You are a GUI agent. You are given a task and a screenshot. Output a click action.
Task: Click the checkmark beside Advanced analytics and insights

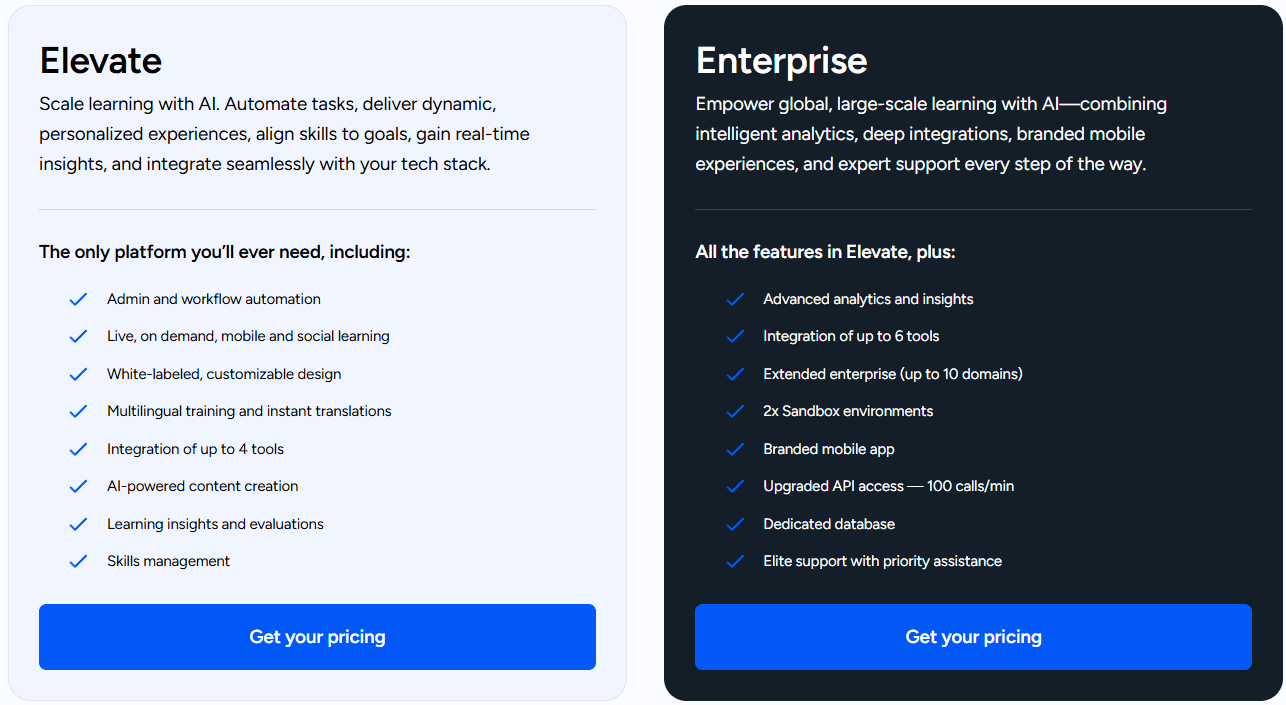(735, 298)
